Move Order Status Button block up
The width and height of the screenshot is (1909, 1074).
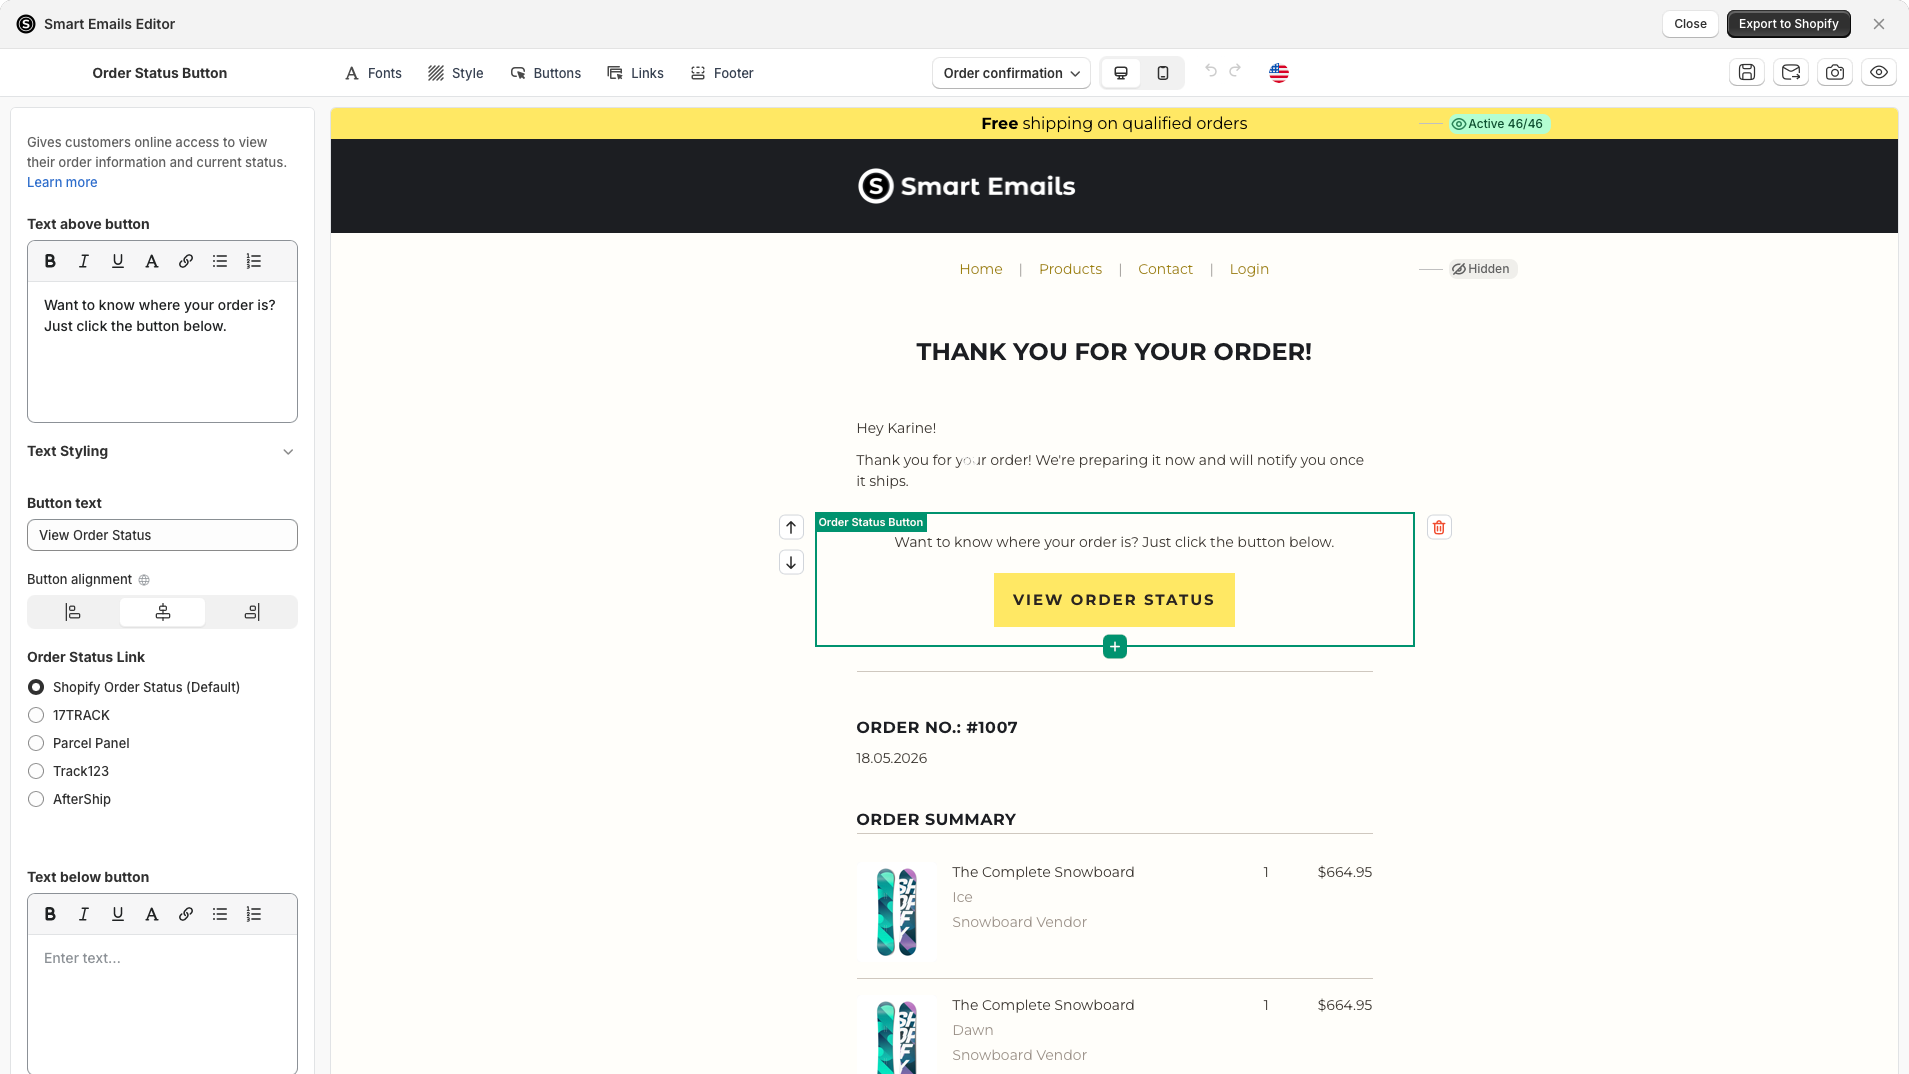(791, 527)
